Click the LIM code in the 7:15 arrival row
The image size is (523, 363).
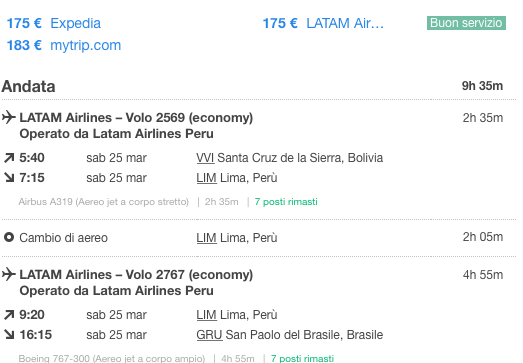coord(206,178)
